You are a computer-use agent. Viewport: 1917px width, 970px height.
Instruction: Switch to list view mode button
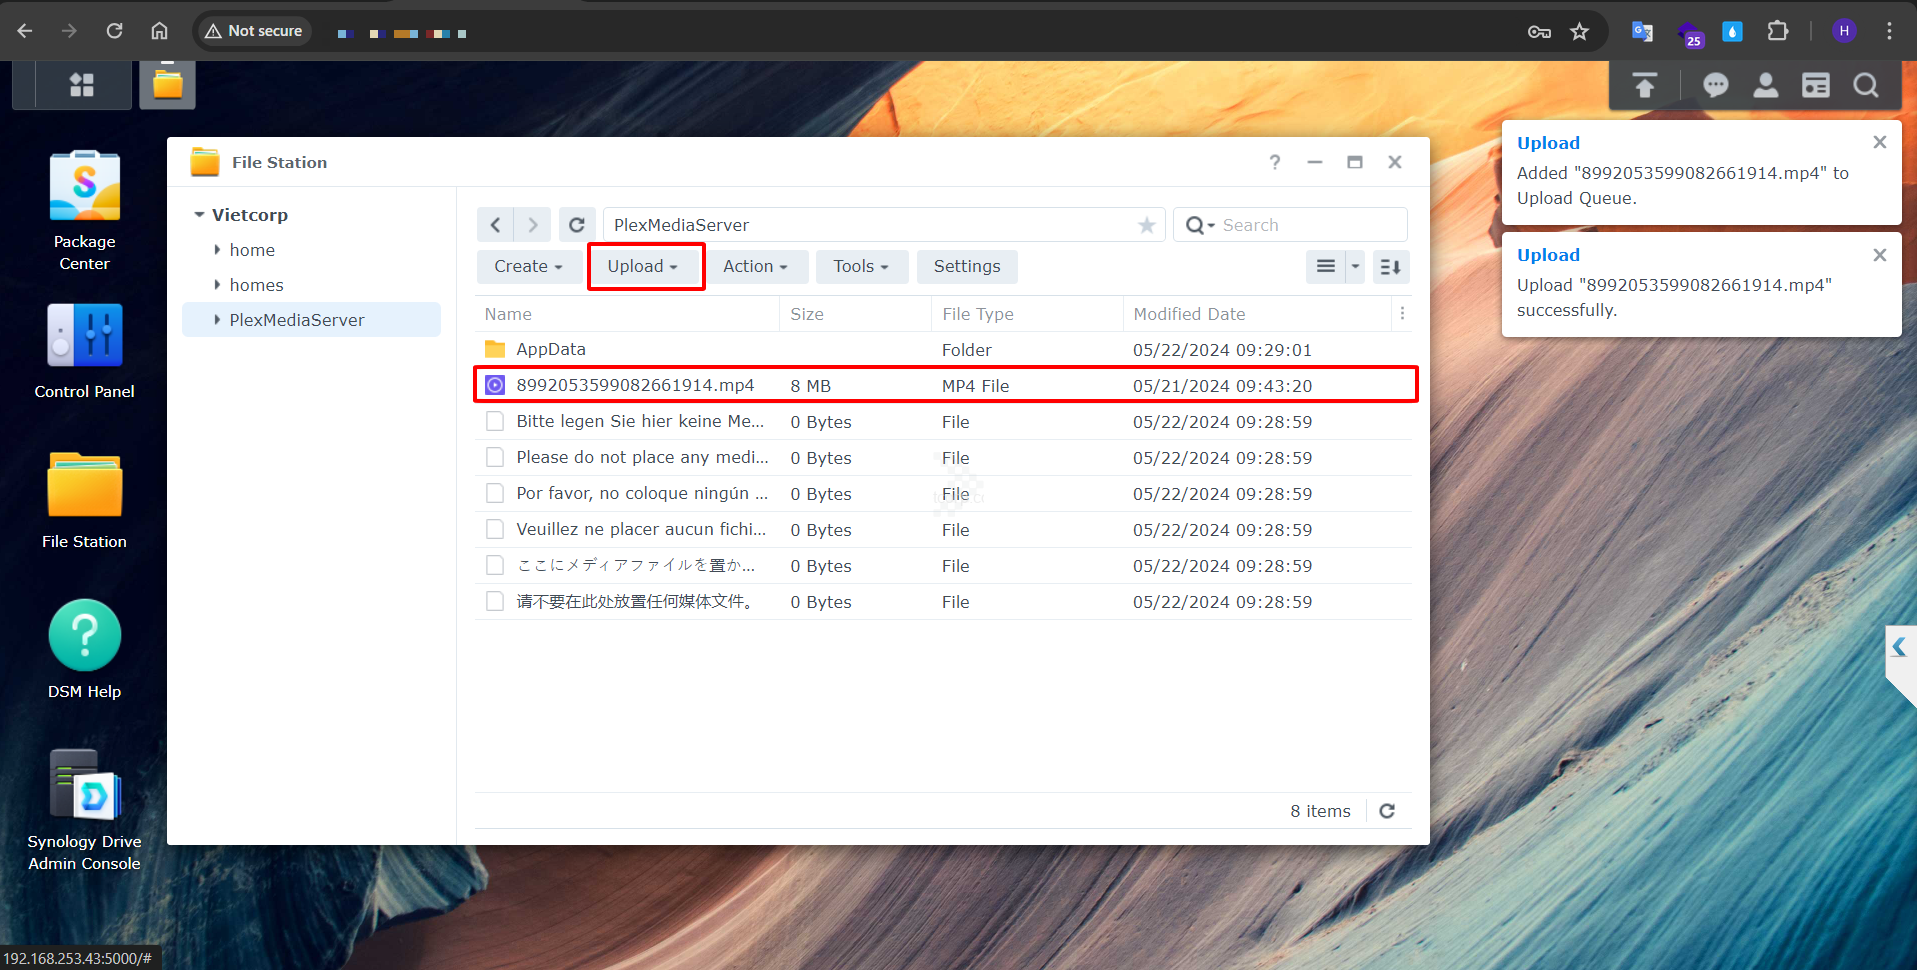[x=1325, y=267]
